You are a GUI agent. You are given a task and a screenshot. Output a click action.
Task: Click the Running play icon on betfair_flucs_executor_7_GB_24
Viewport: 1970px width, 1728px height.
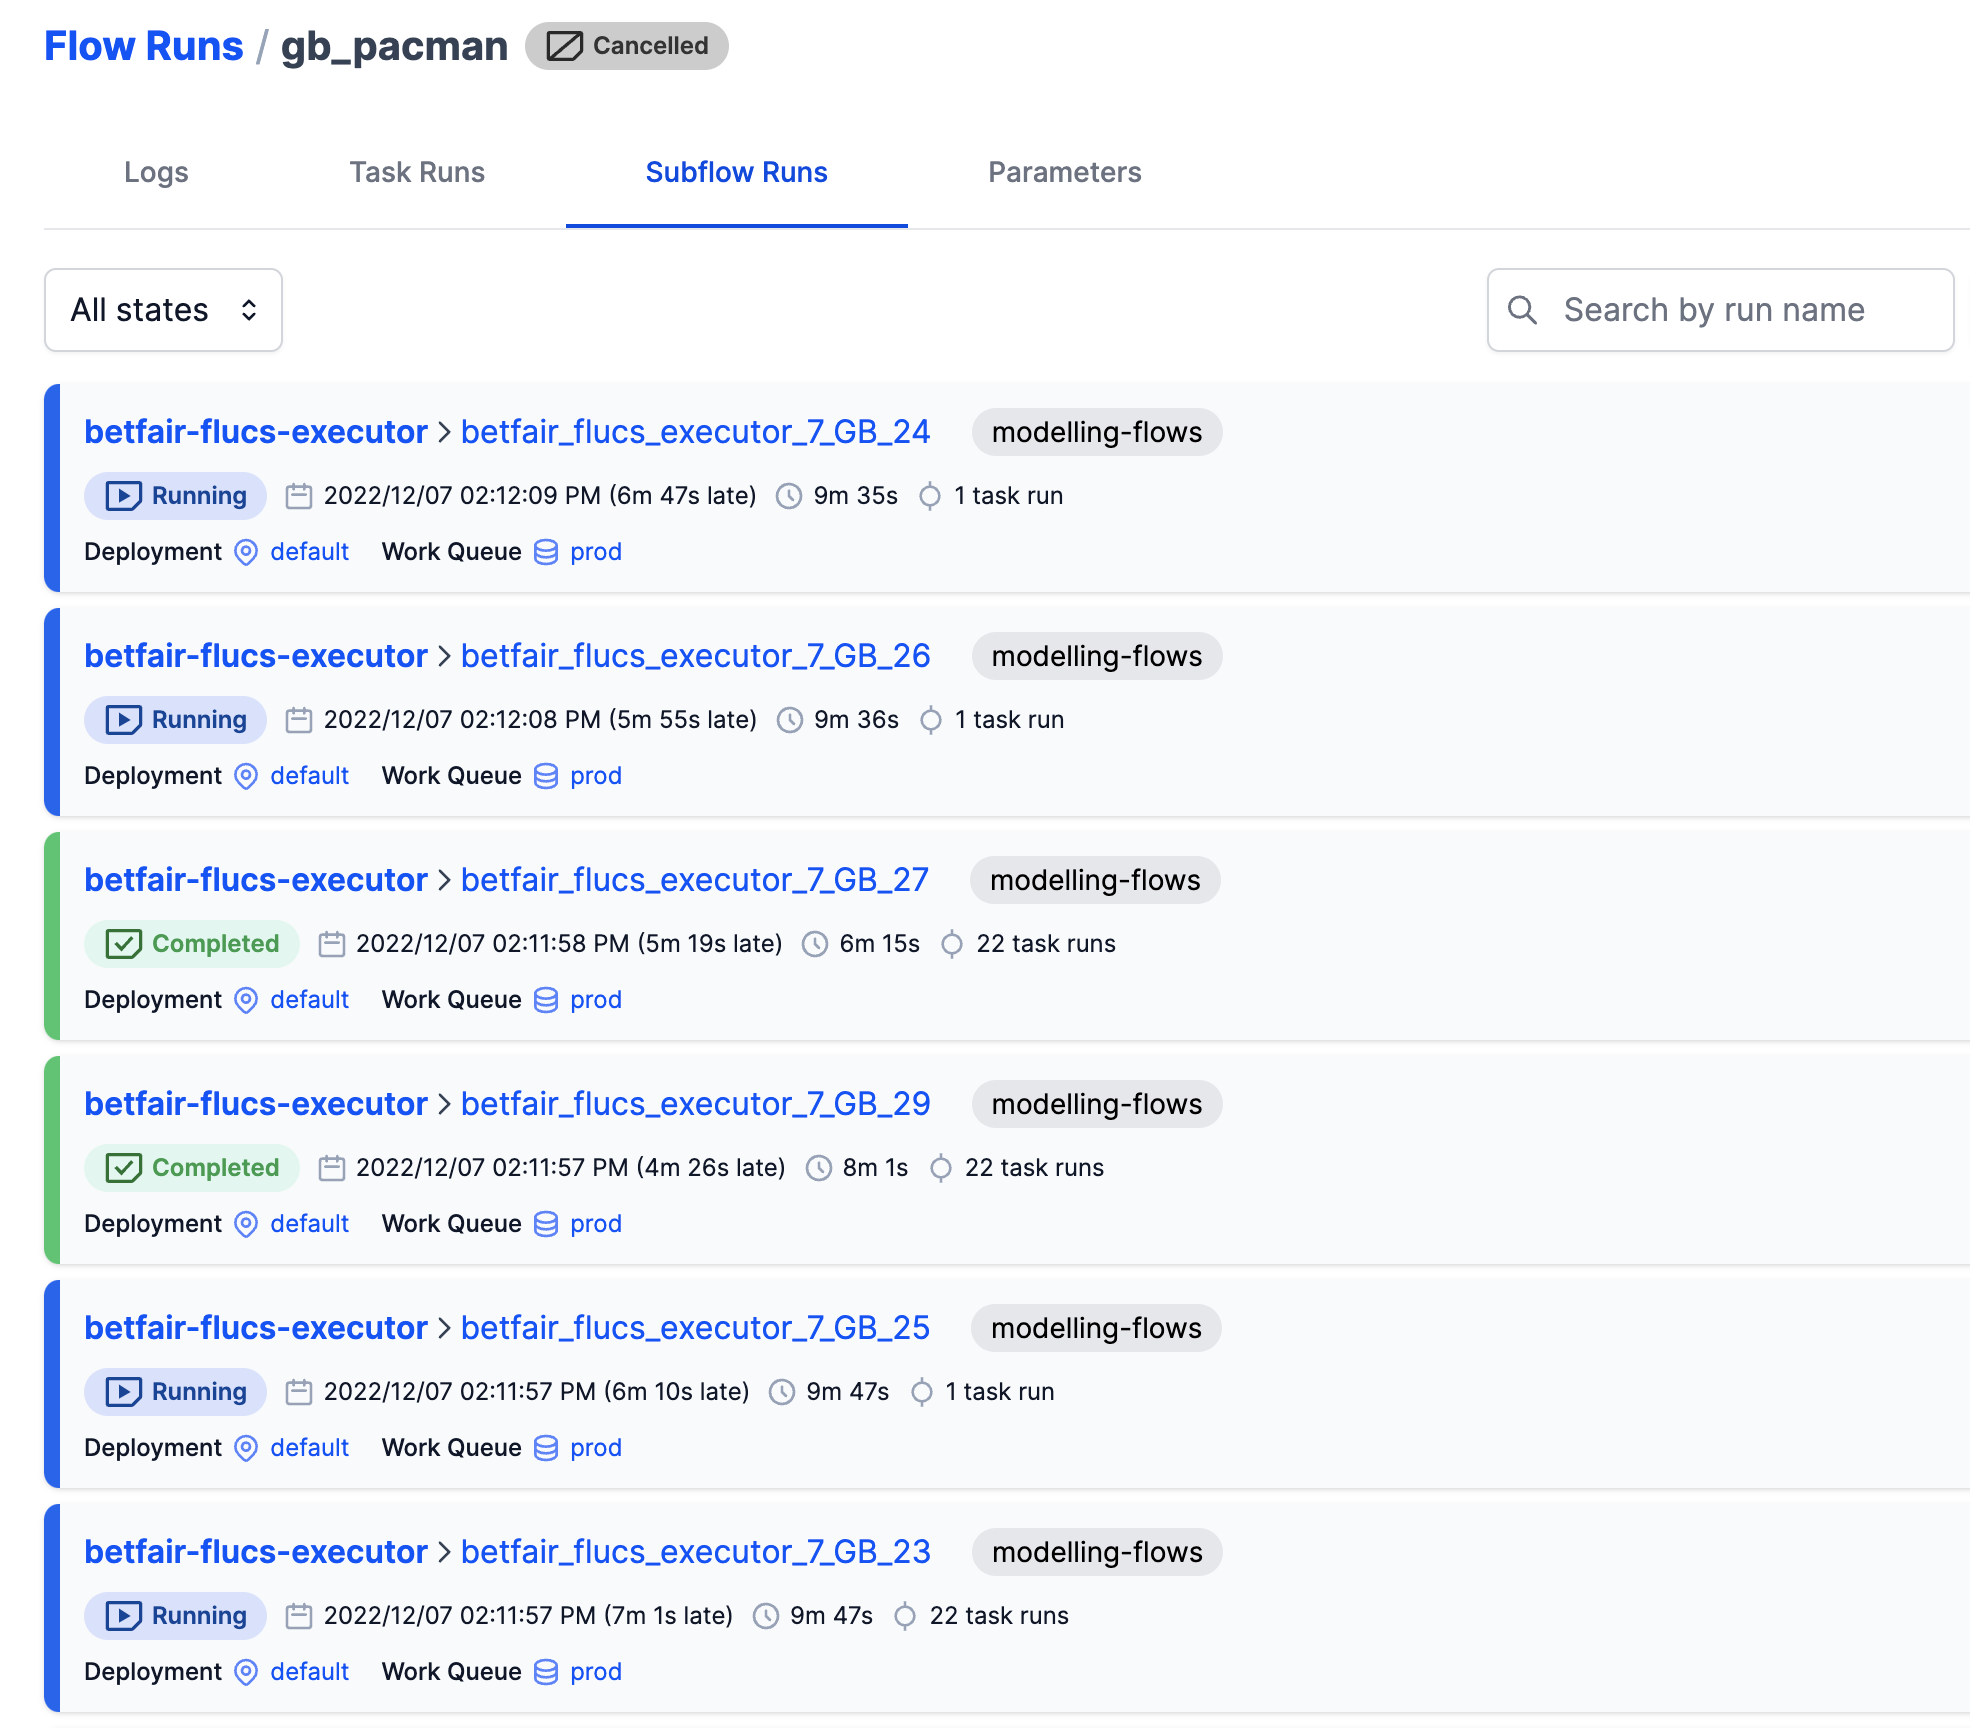point(124,495)
